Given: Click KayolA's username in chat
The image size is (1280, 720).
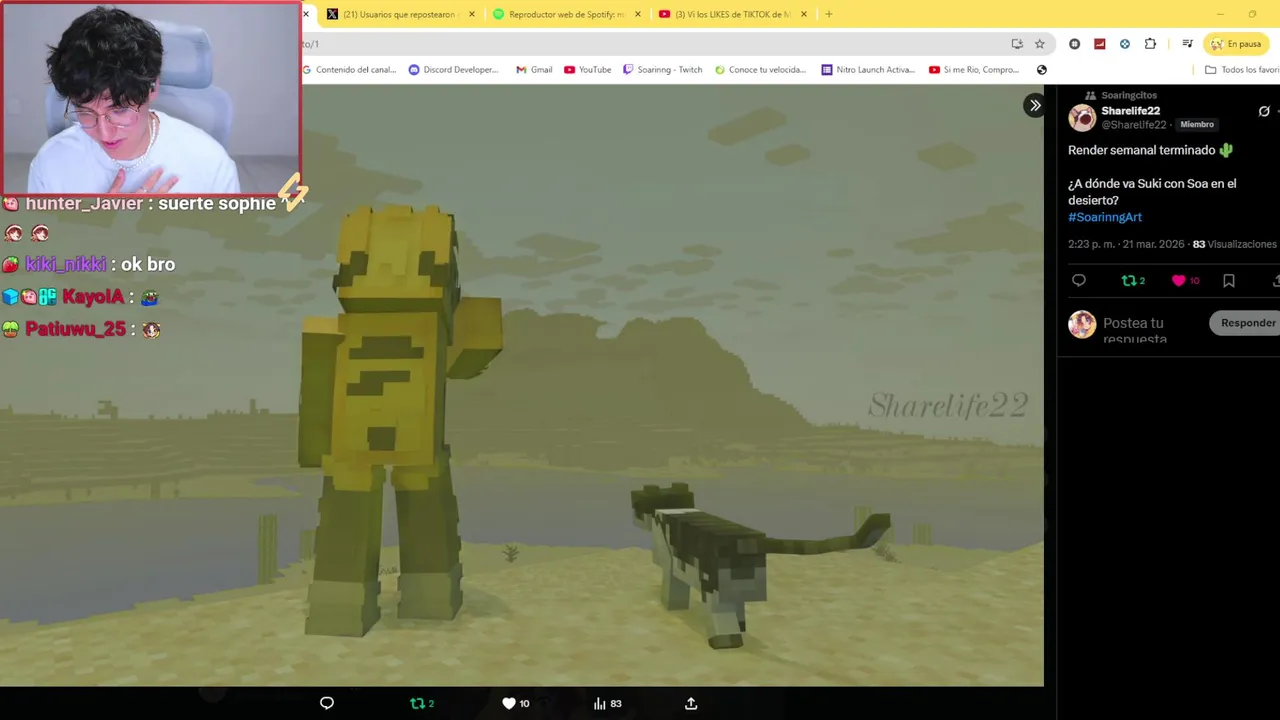Looking at the screenshot, I should tap(93, 297).
